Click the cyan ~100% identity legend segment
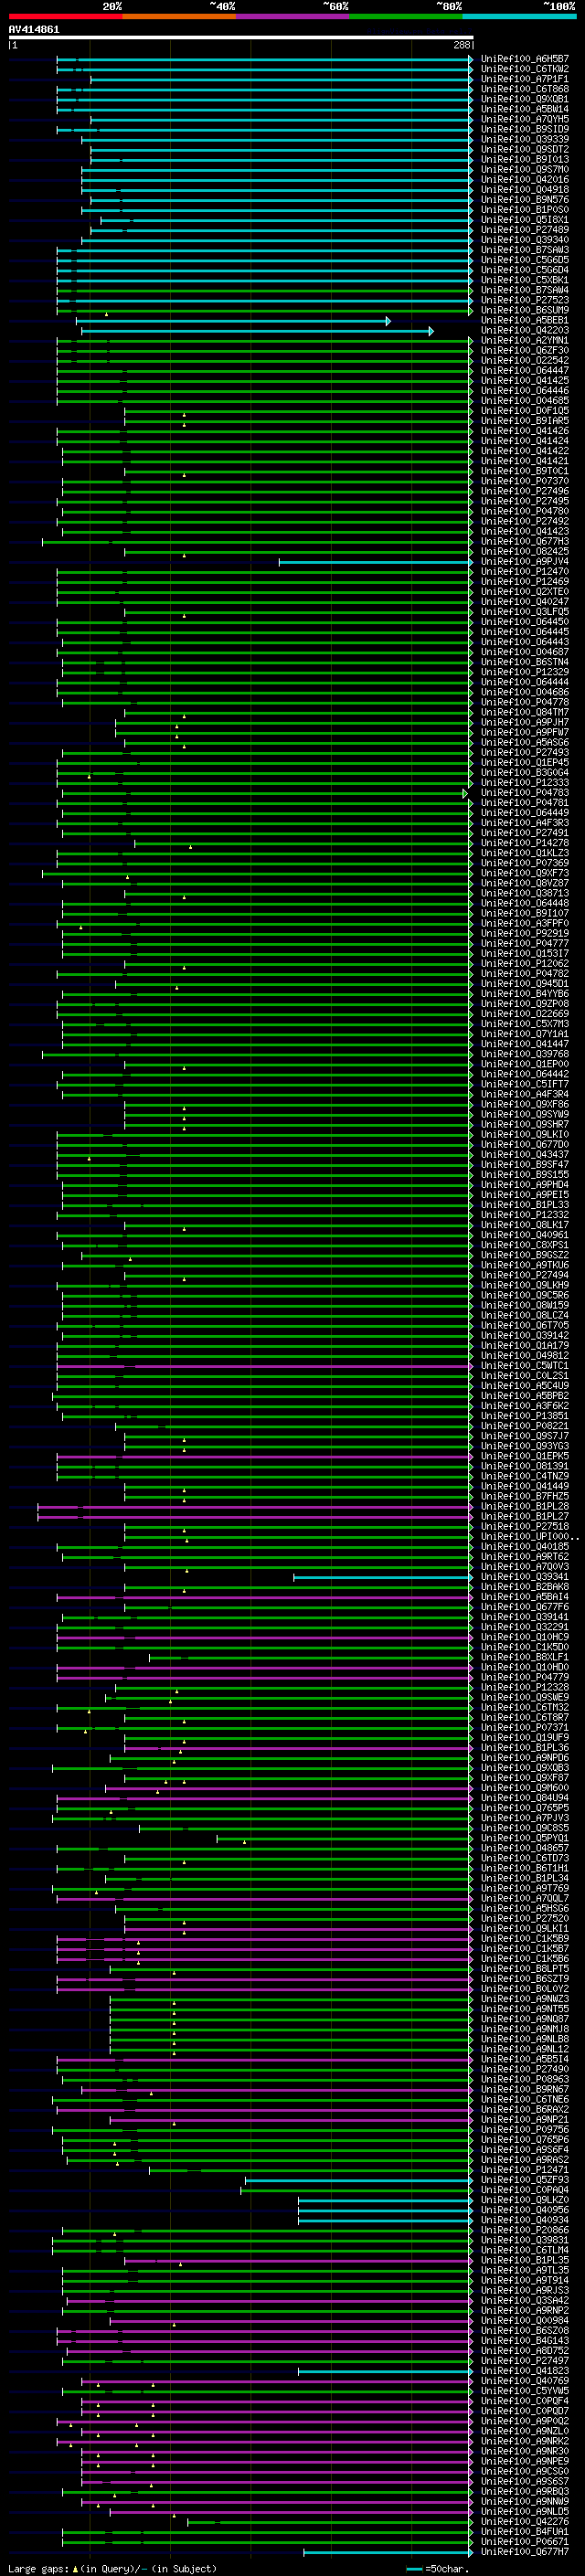The image size is (585, 2576). pos(519,16)
